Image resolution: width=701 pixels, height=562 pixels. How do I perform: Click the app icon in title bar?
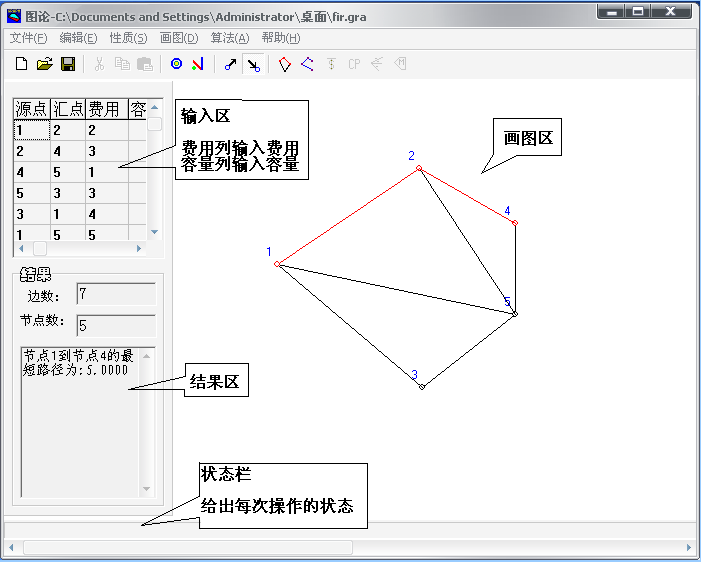[x=14, y=16]
